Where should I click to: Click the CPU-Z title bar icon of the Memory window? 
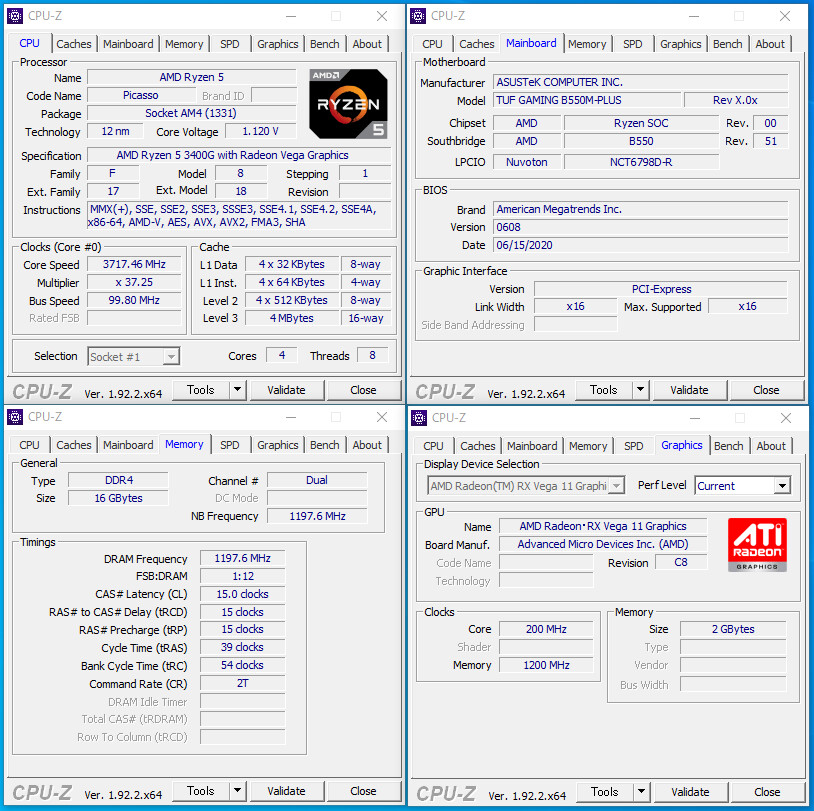click(x=14, y=417)
